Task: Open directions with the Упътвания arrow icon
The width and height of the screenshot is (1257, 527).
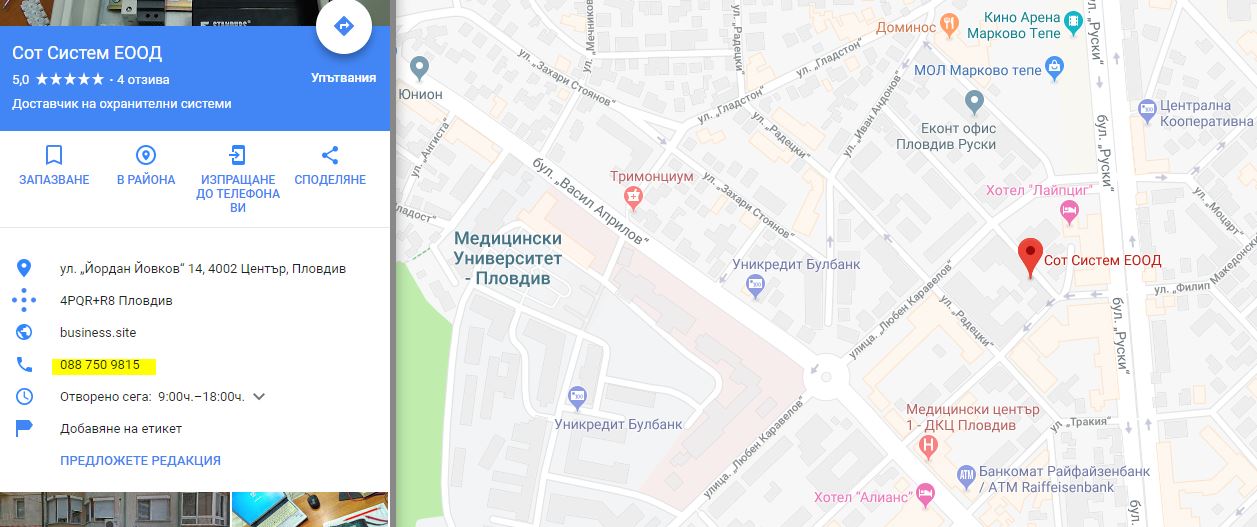Action: pos(344,27)
